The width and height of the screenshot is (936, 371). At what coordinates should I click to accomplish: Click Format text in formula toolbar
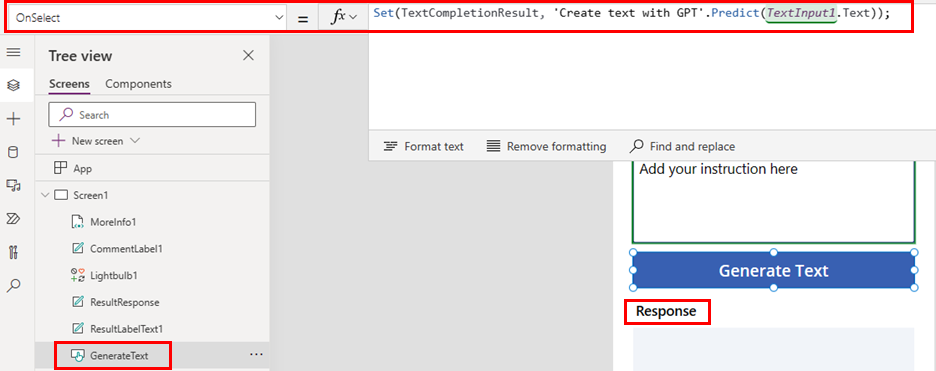424,146
